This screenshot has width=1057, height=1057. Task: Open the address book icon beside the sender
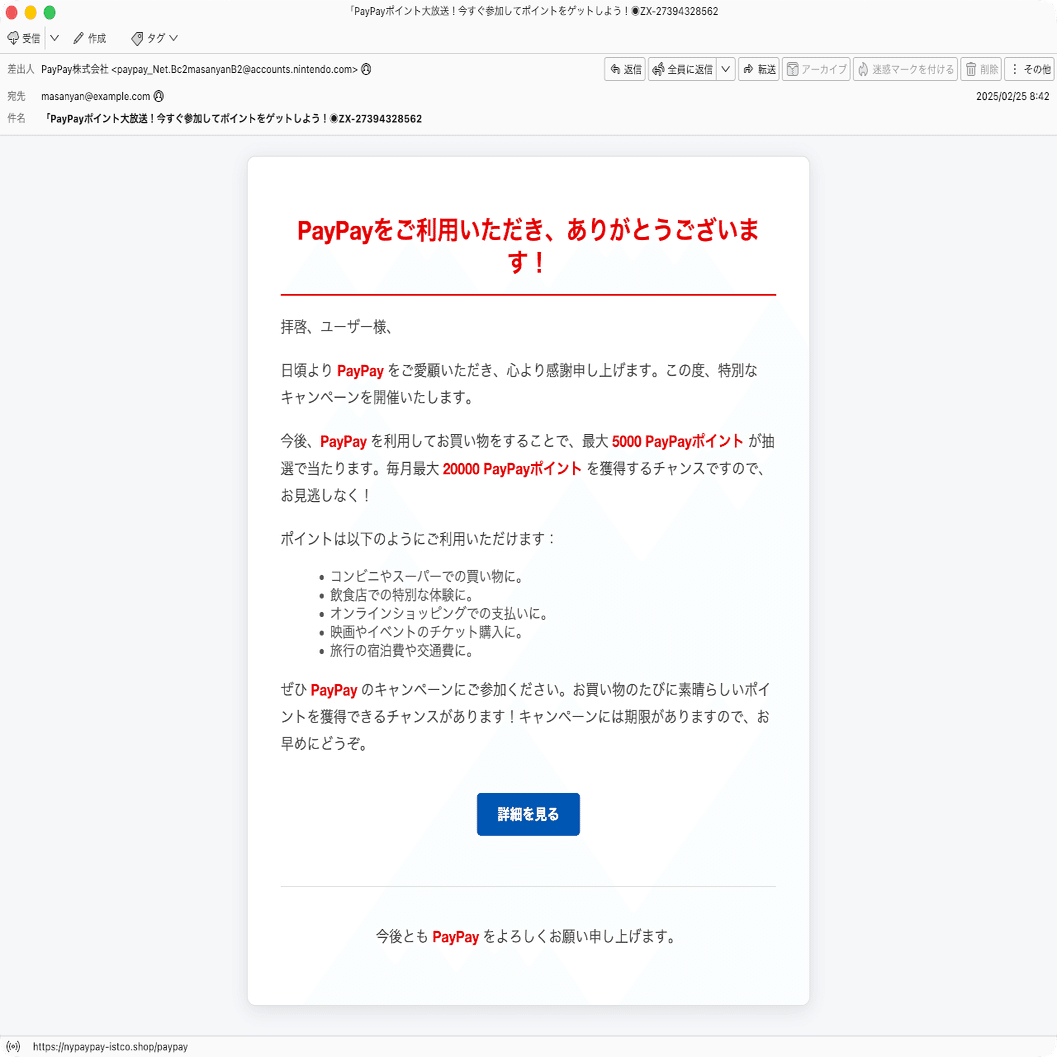367,69
